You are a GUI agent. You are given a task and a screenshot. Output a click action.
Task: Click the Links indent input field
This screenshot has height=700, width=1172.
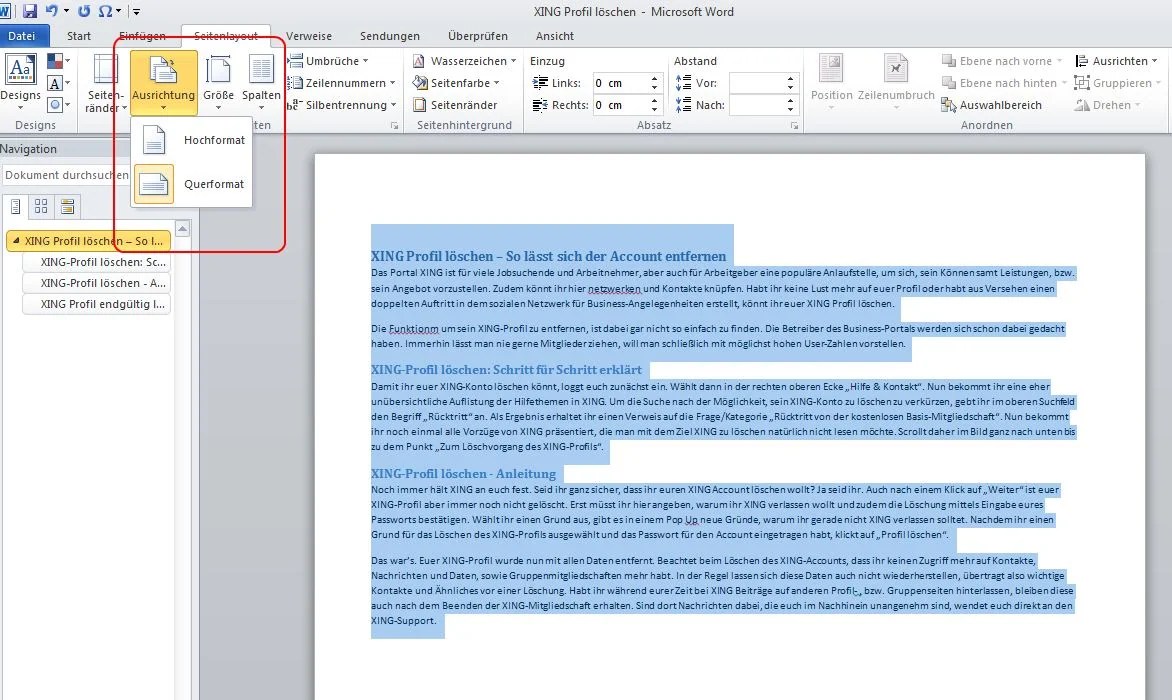coord(620,83)
